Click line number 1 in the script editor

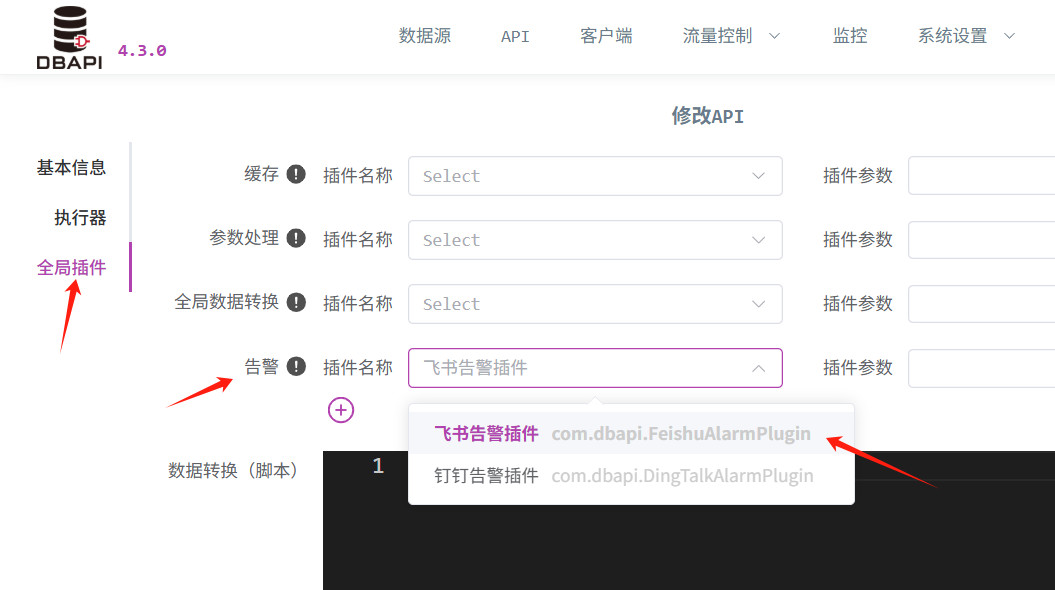coord(378,466)
